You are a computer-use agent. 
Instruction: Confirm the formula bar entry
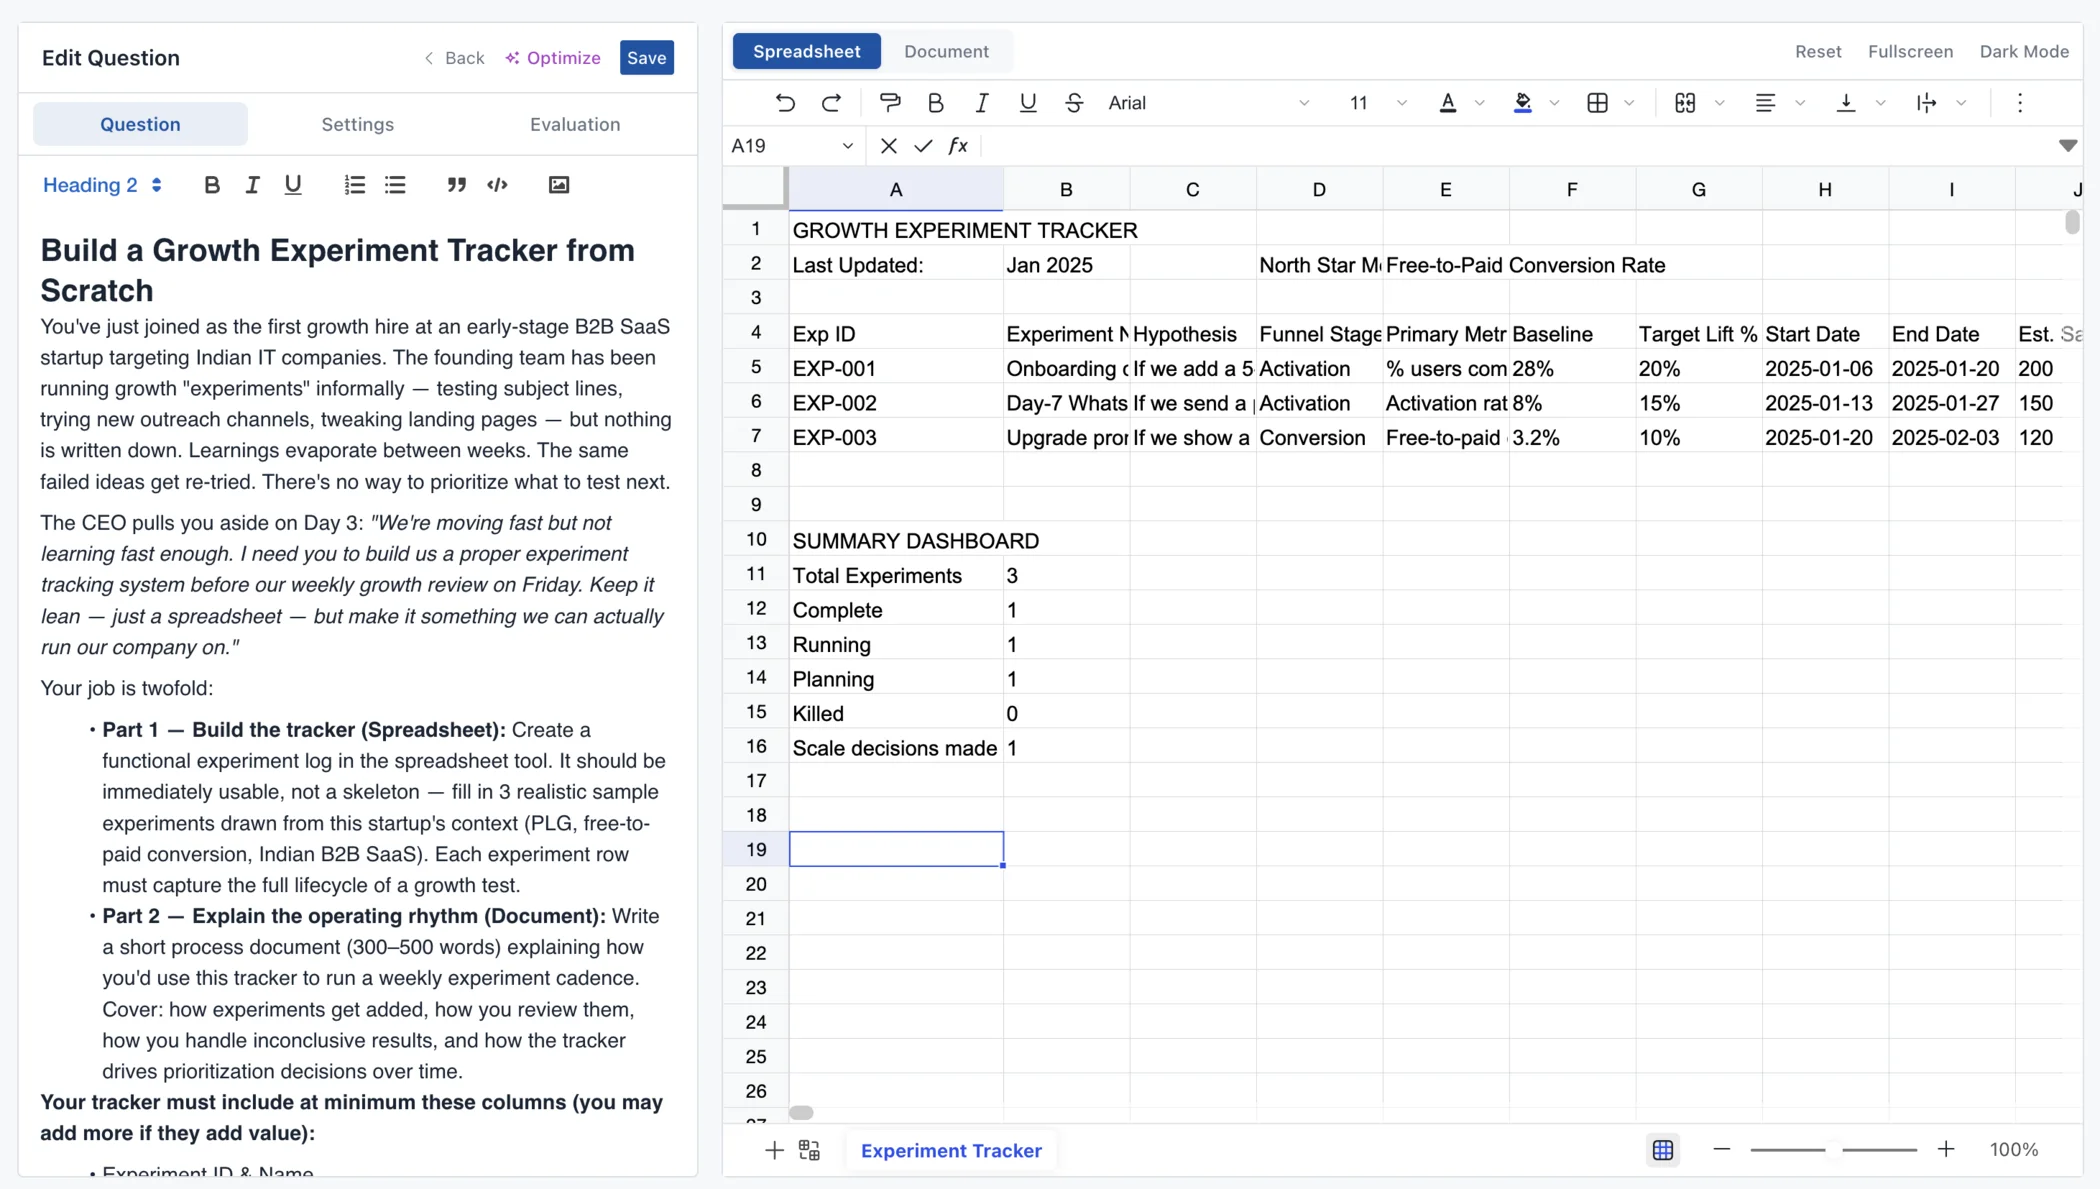click(x=923, y=146)
